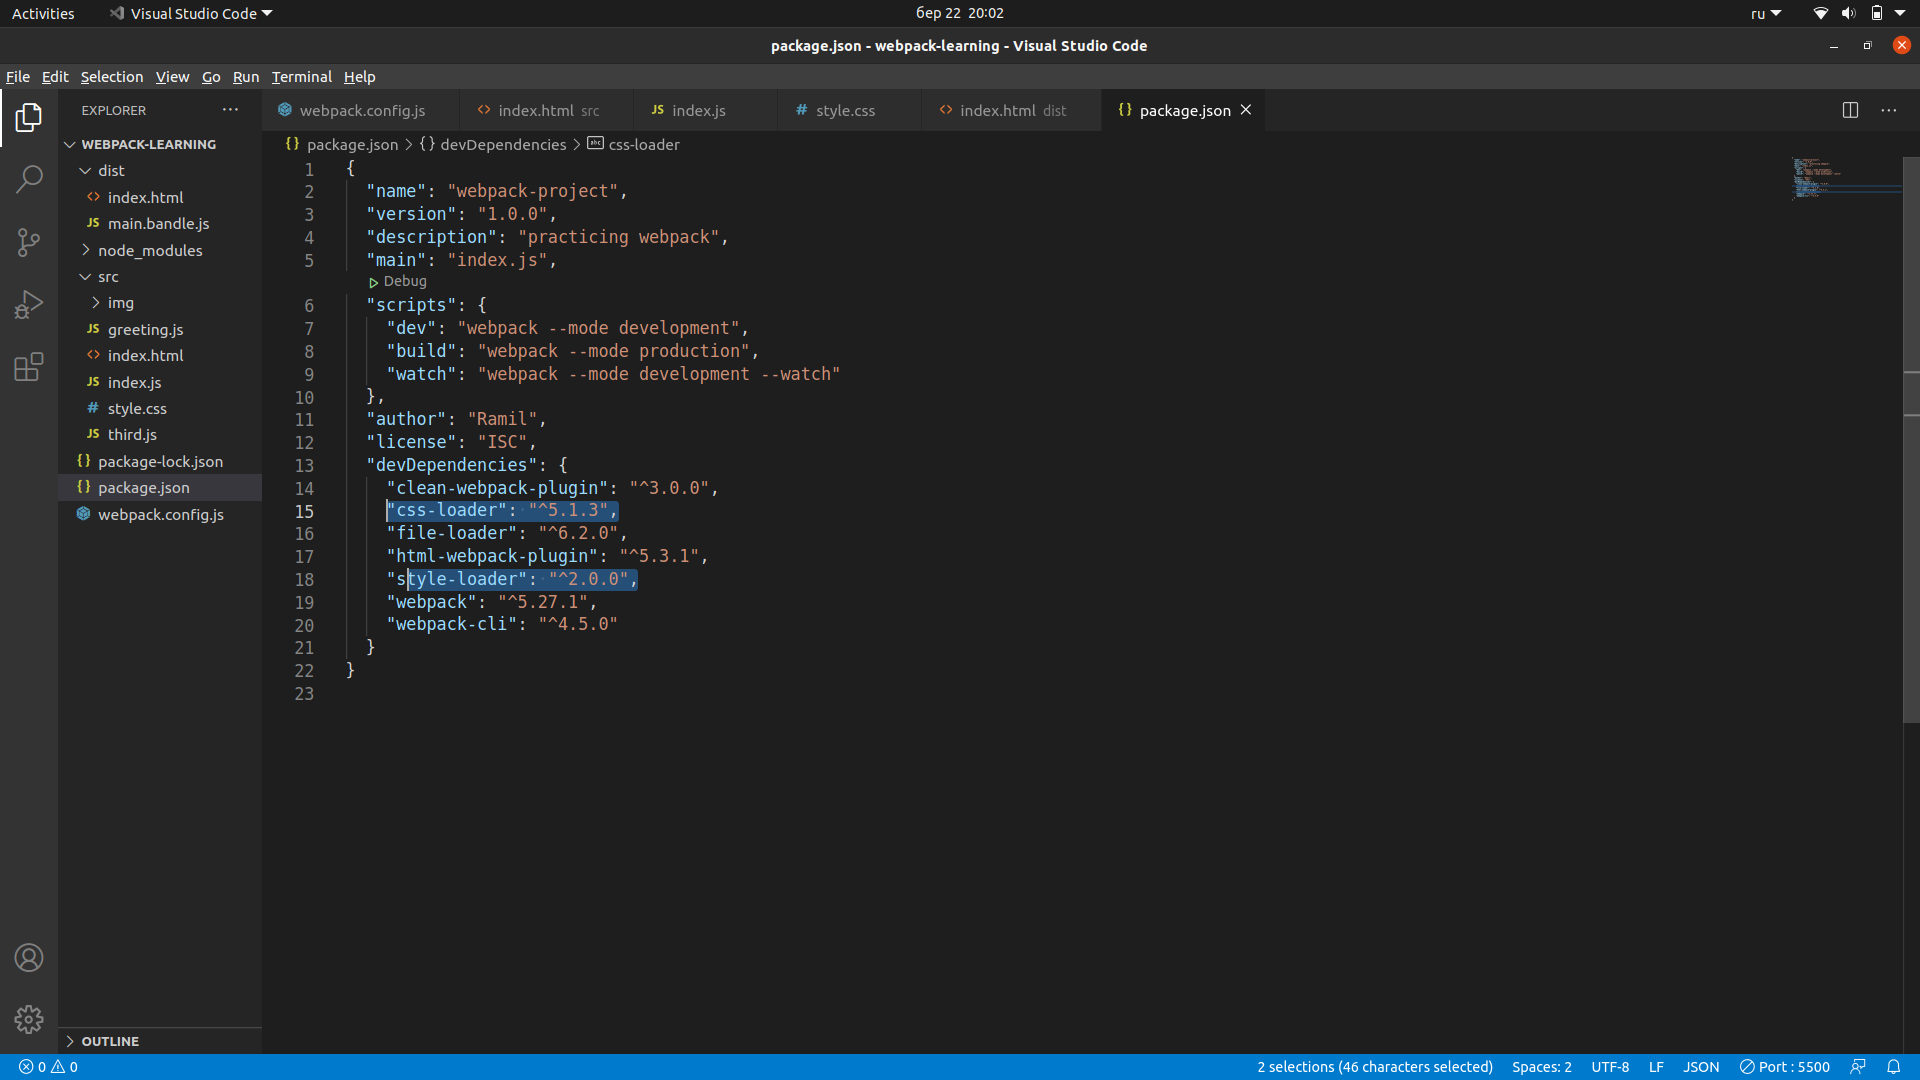Switch to the index.html dist tab
This screenshot has height=1080, width=1920.
click(x=1012, y=110)
